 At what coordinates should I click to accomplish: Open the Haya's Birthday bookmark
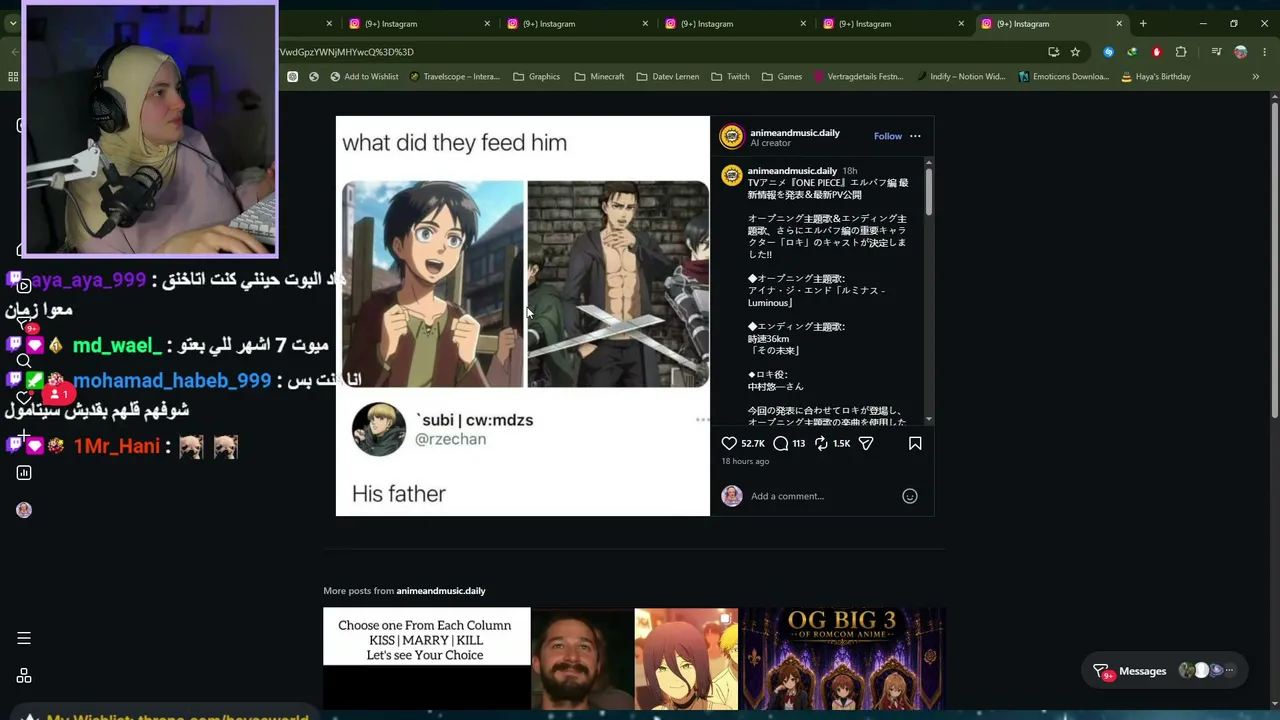1156,76
